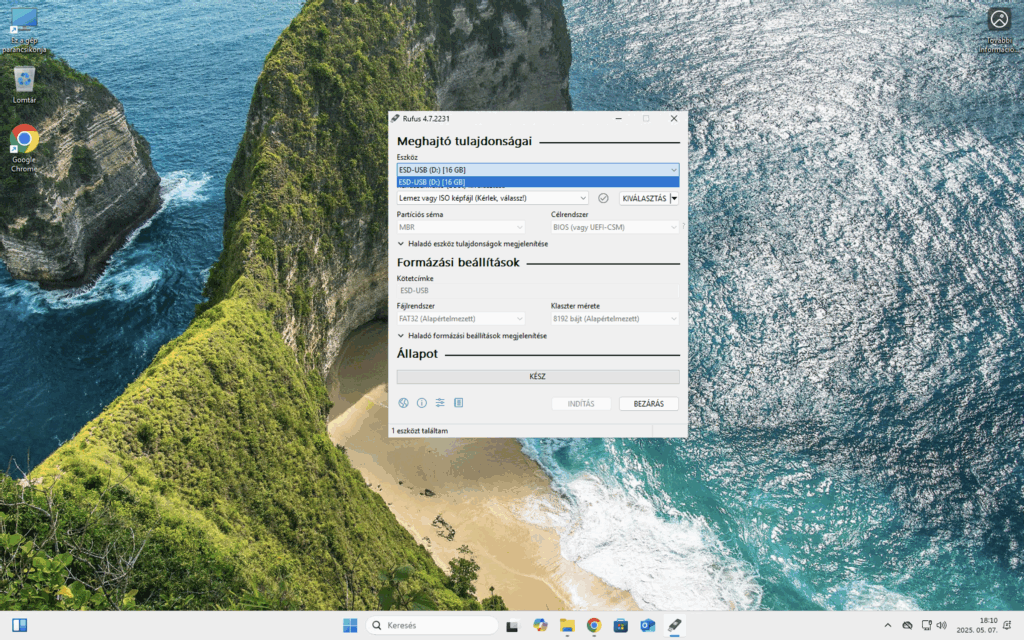Image resolution: width=1024 pixels, height=640 pixels.
Task: Click the További információ desktop icon
Action: click(999, 30)
